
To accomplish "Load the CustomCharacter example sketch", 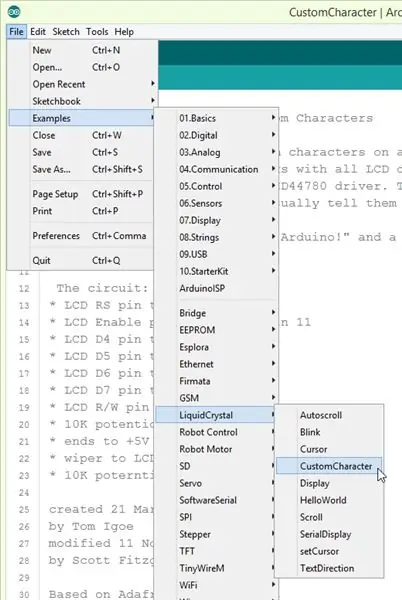I will coord(329,466).
